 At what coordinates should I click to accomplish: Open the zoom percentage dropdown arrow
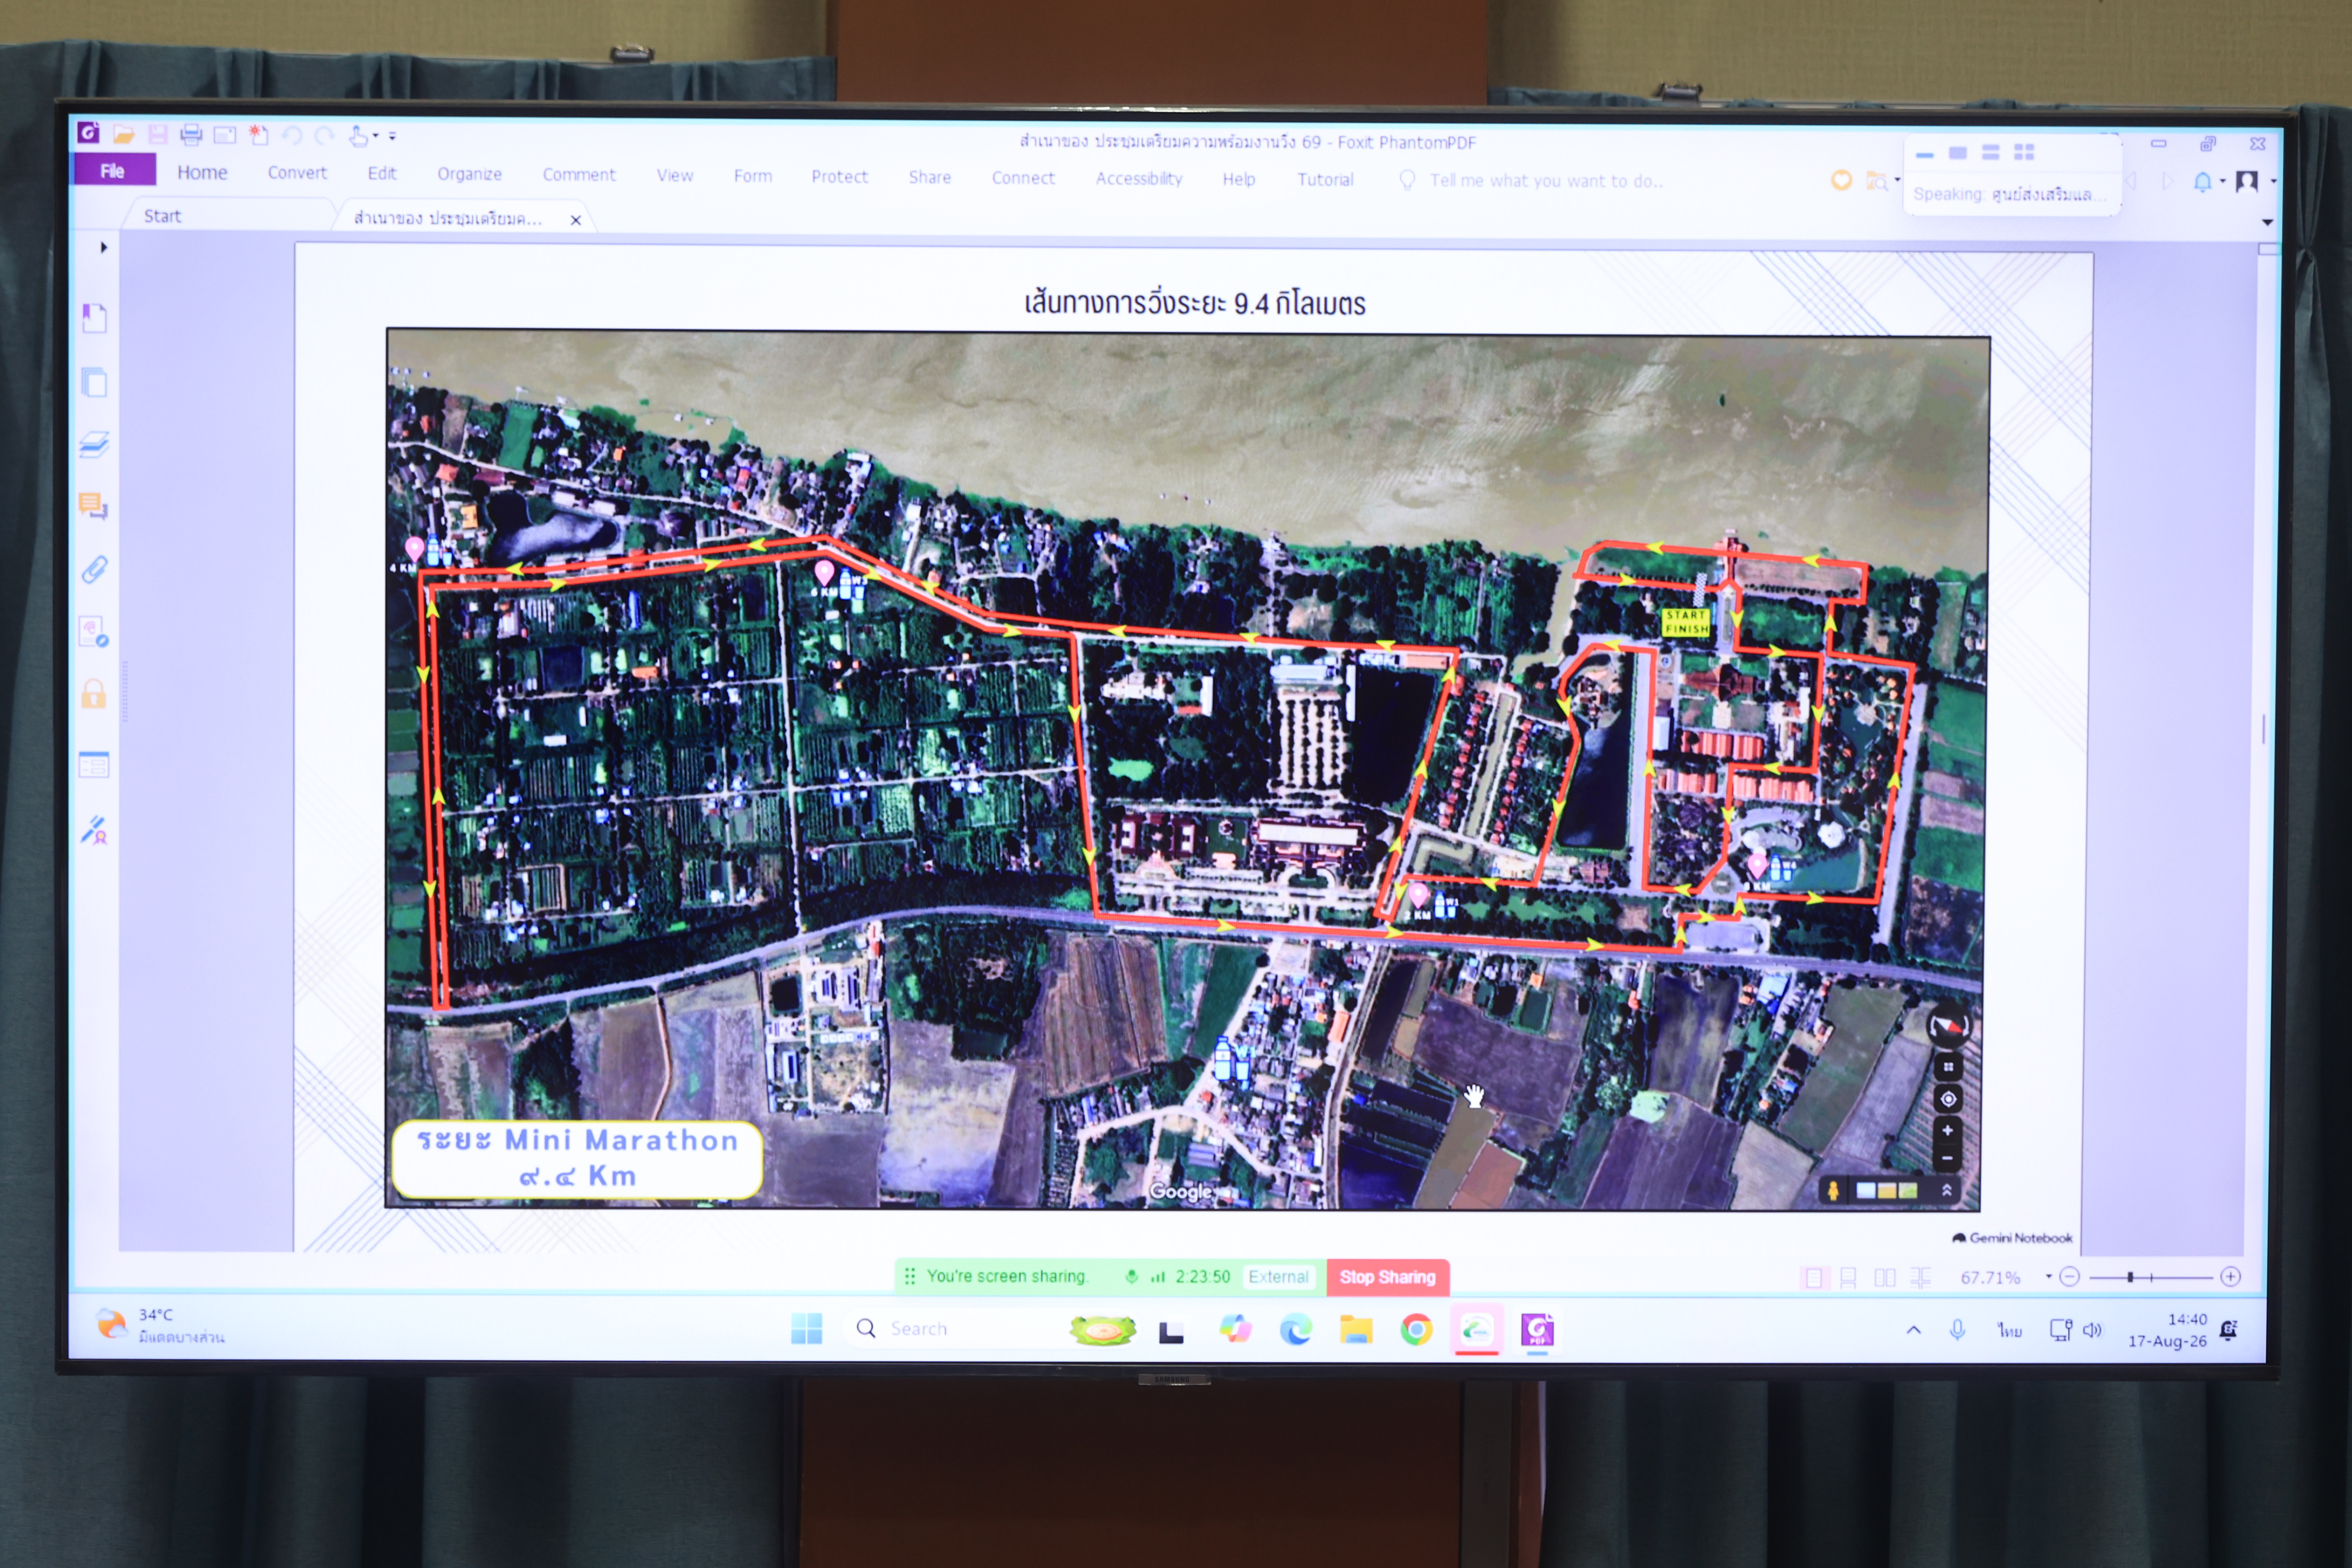pos(2048,1277)
